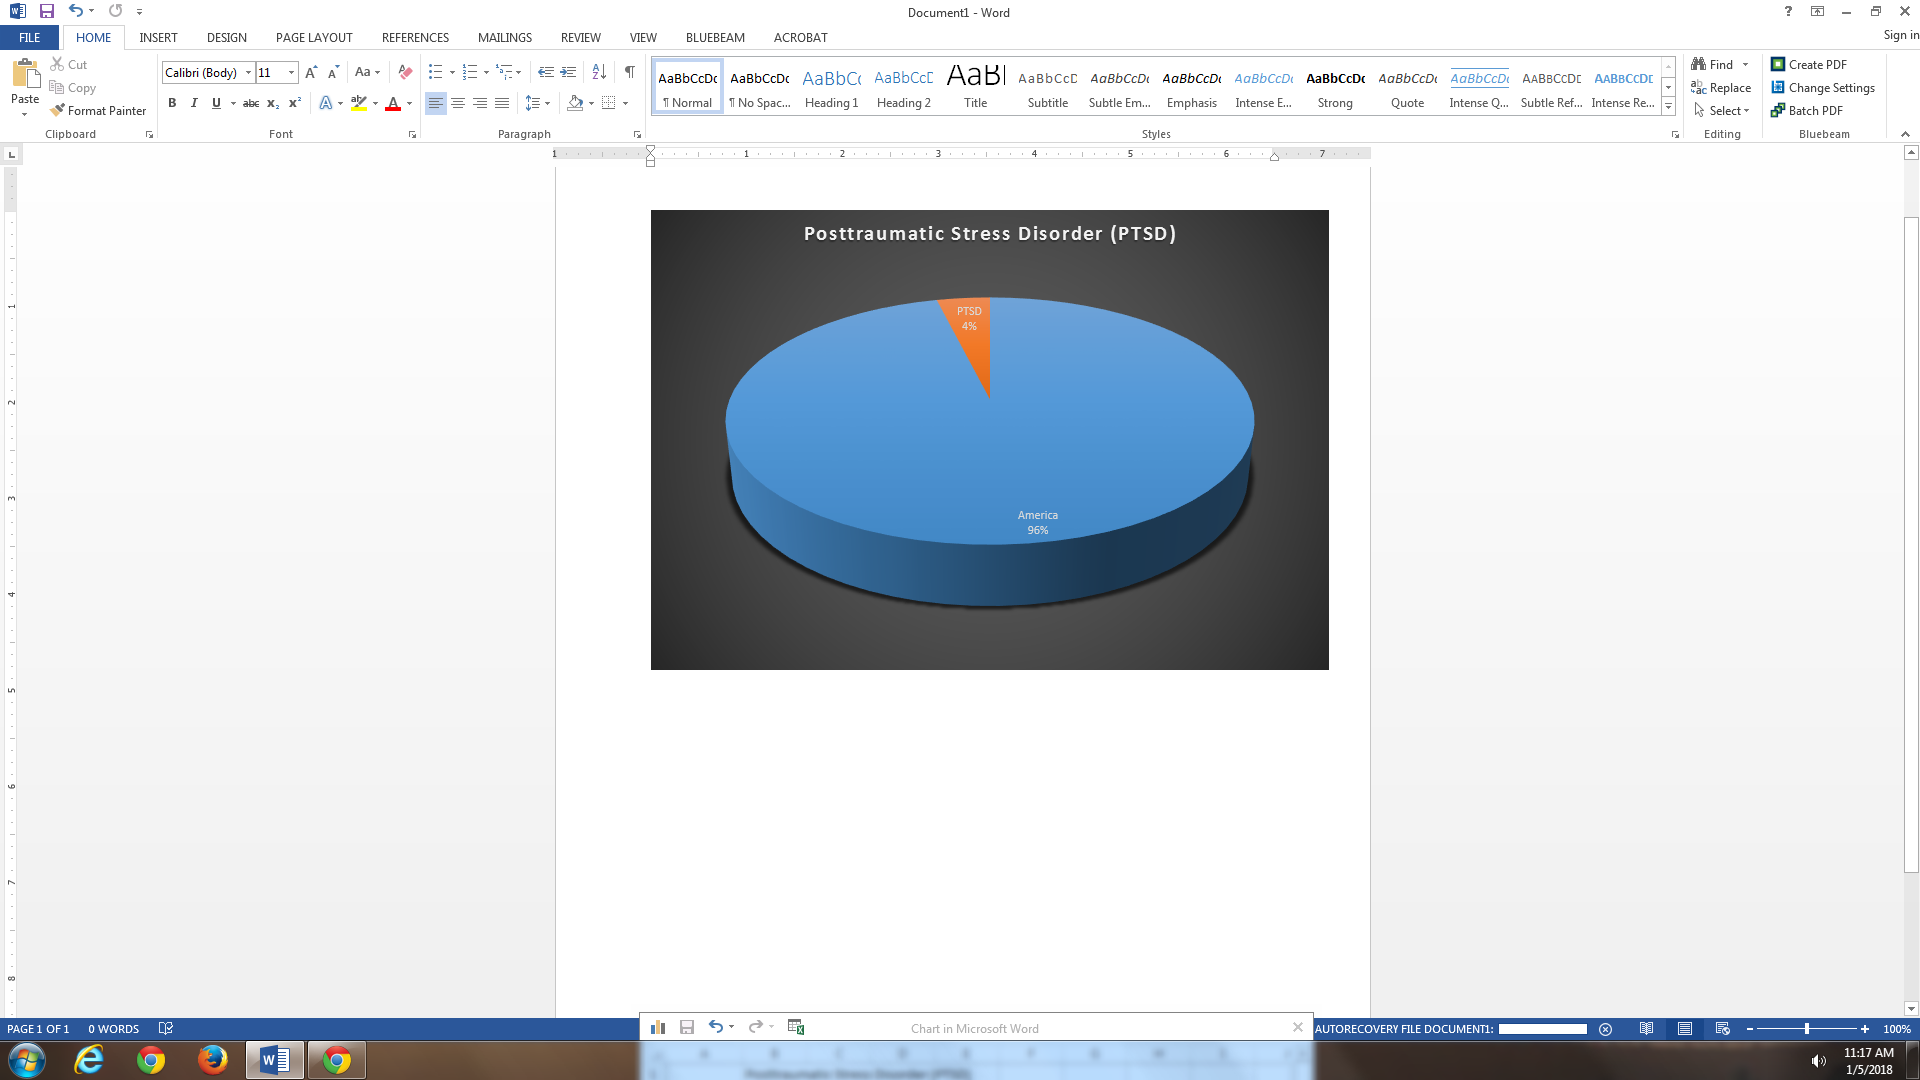
Task: Click the chart icon in the Chart in Microsoft Word bar
Action: pyautogui.click(x=658, y=1027)
